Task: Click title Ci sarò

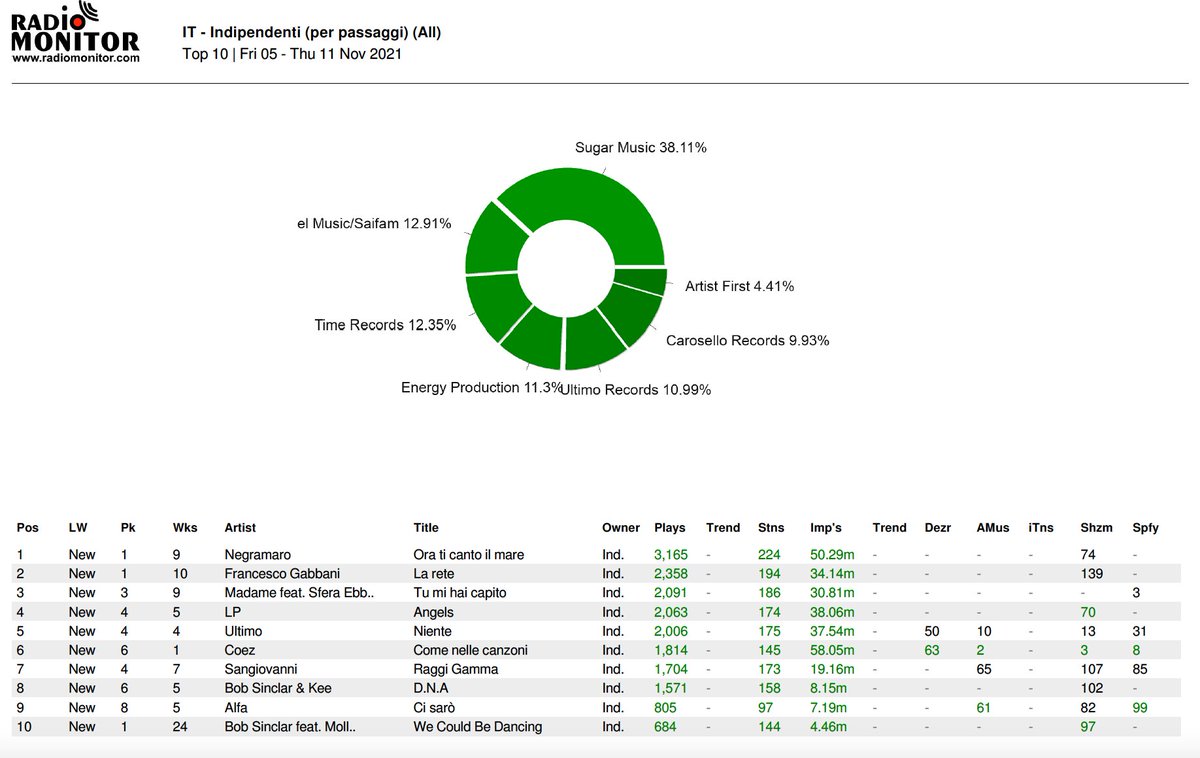Action: [x=433, y=708]
